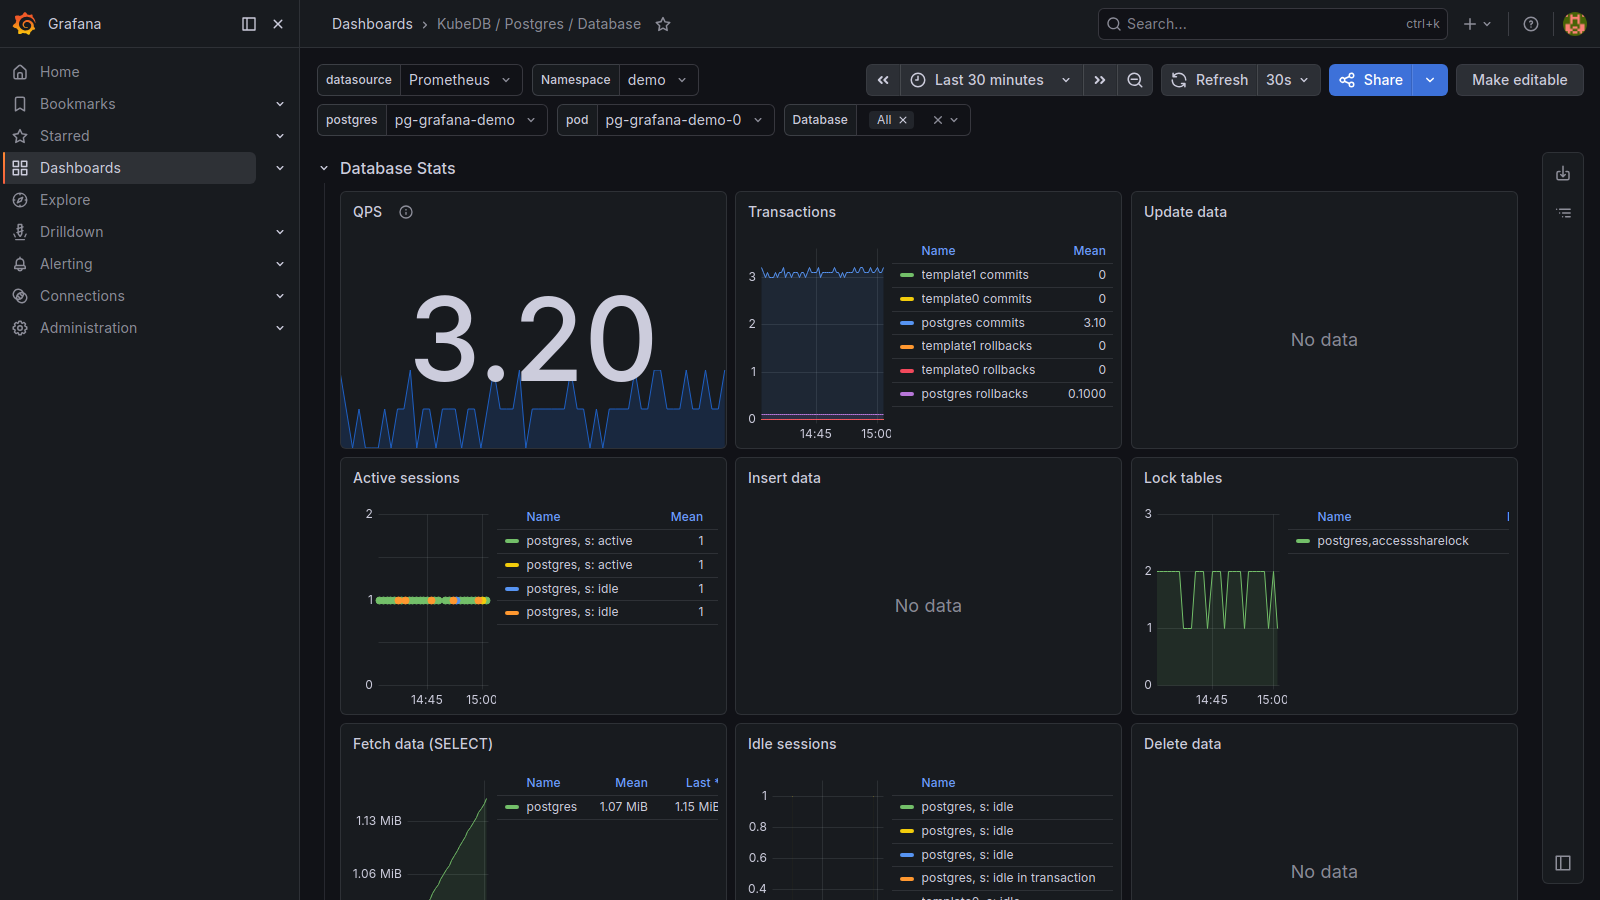Open Alerting in the sidebar
1600x900 pixels.
66,264
